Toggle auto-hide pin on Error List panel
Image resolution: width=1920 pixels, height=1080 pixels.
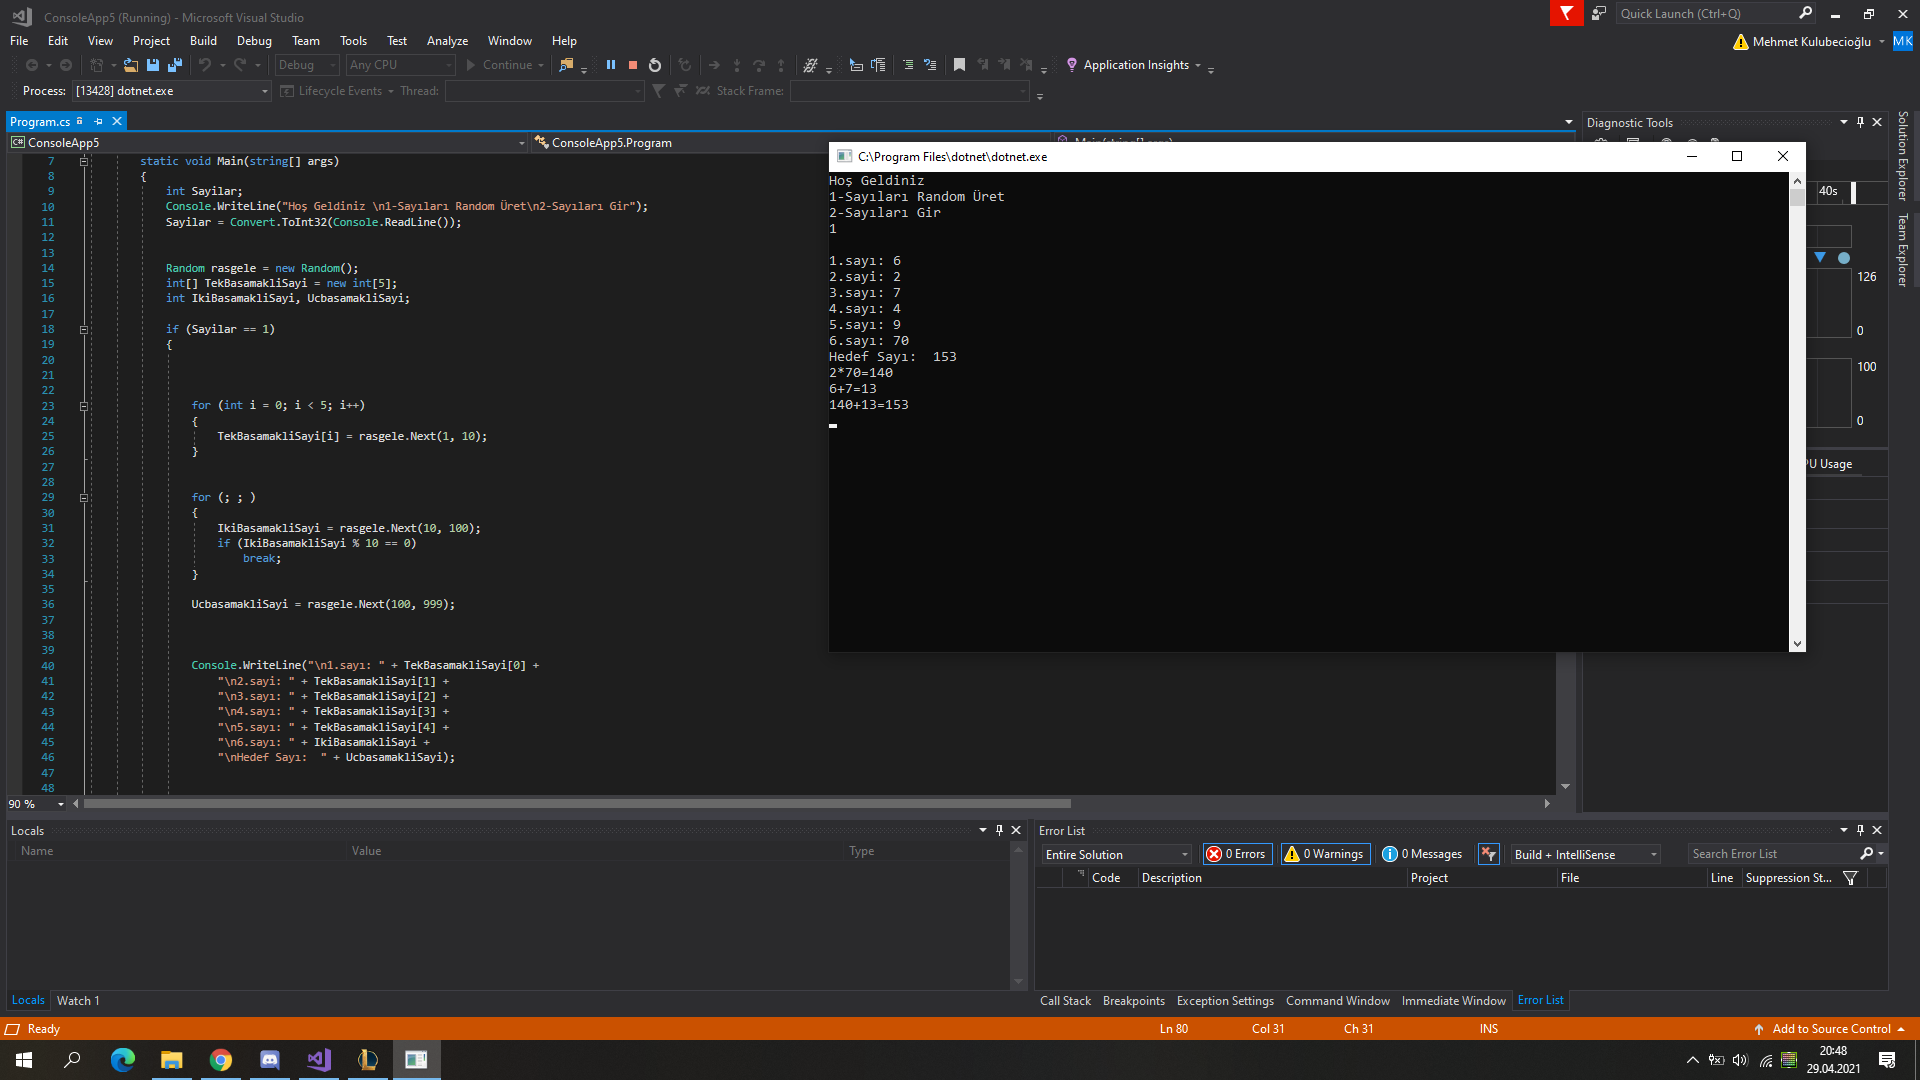(x=1860, y=830)
